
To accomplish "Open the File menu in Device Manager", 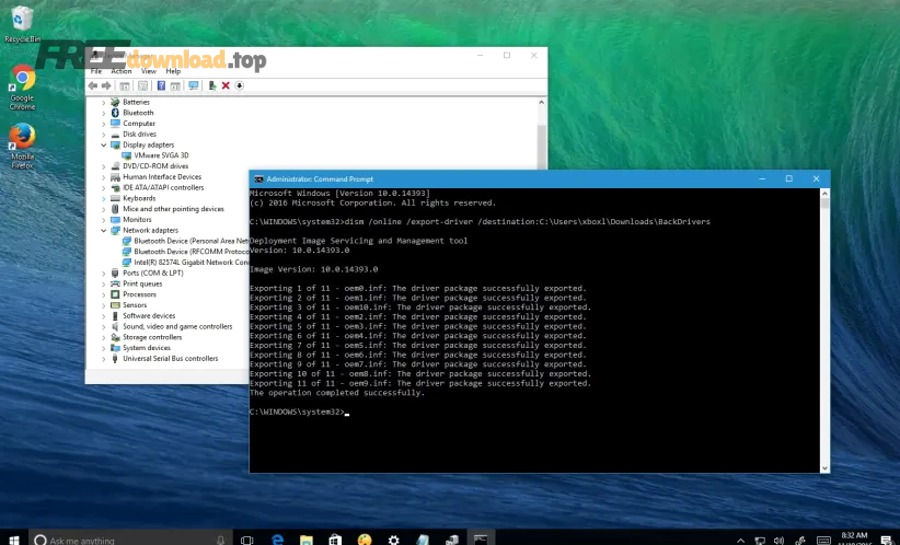I will pos(96,71).
